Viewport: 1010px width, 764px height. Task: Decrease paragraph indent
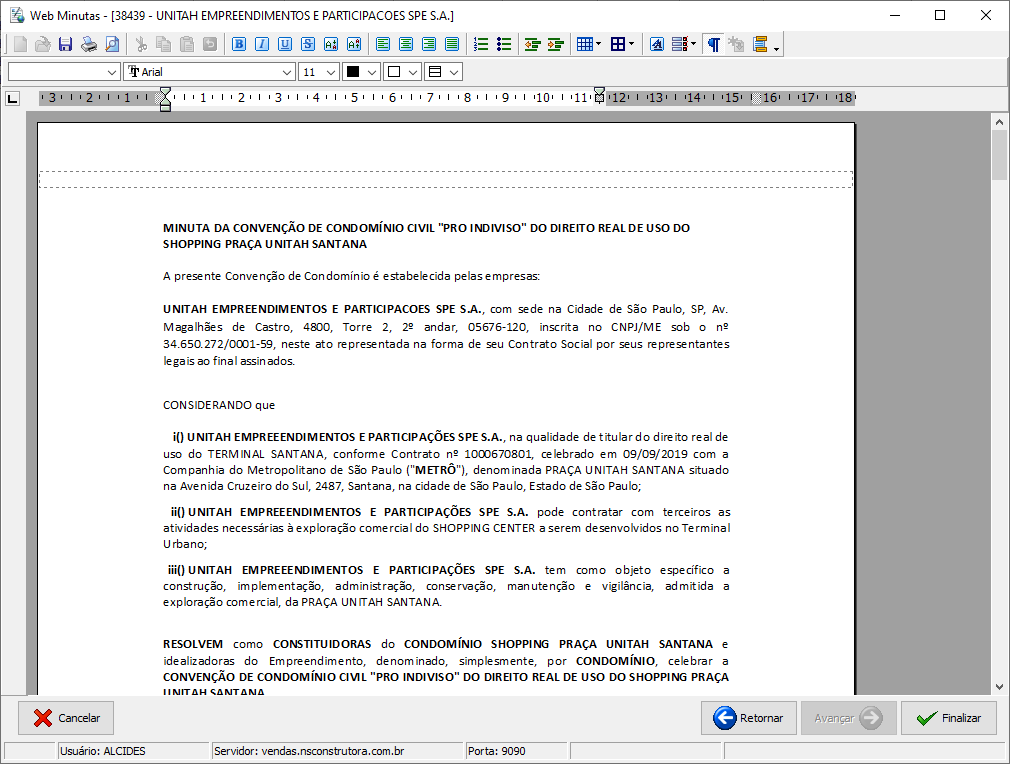(x=532, y=44)
